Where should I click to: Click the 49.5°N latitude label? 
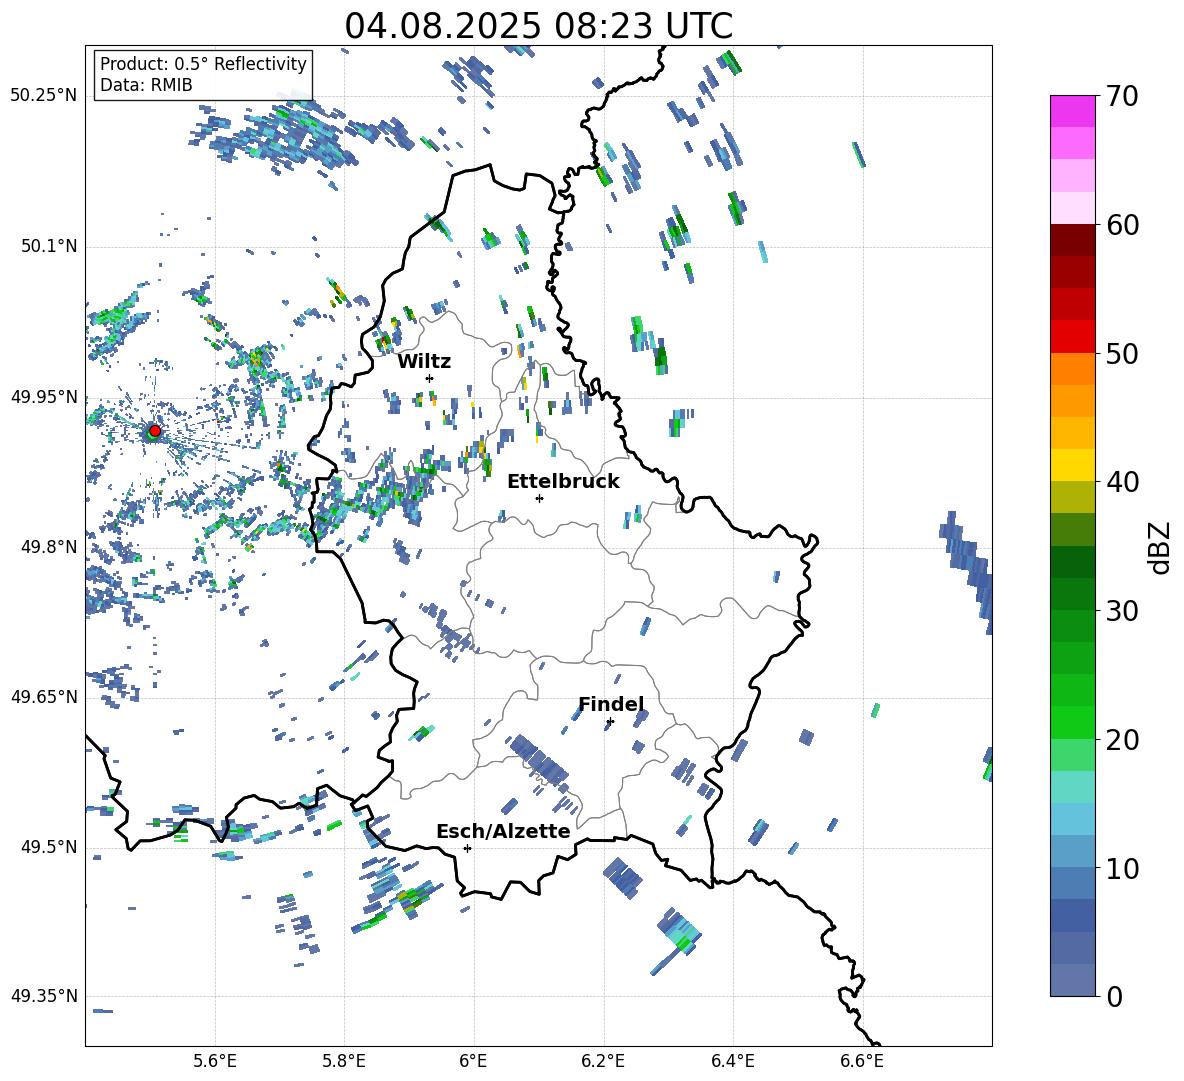(x=49, y=847)
